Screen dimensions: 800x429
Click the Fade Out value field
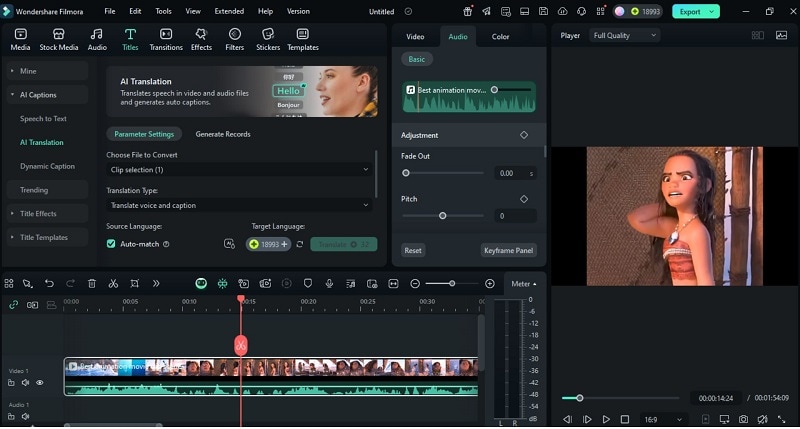pyautogui.click(x=515, y=173)
